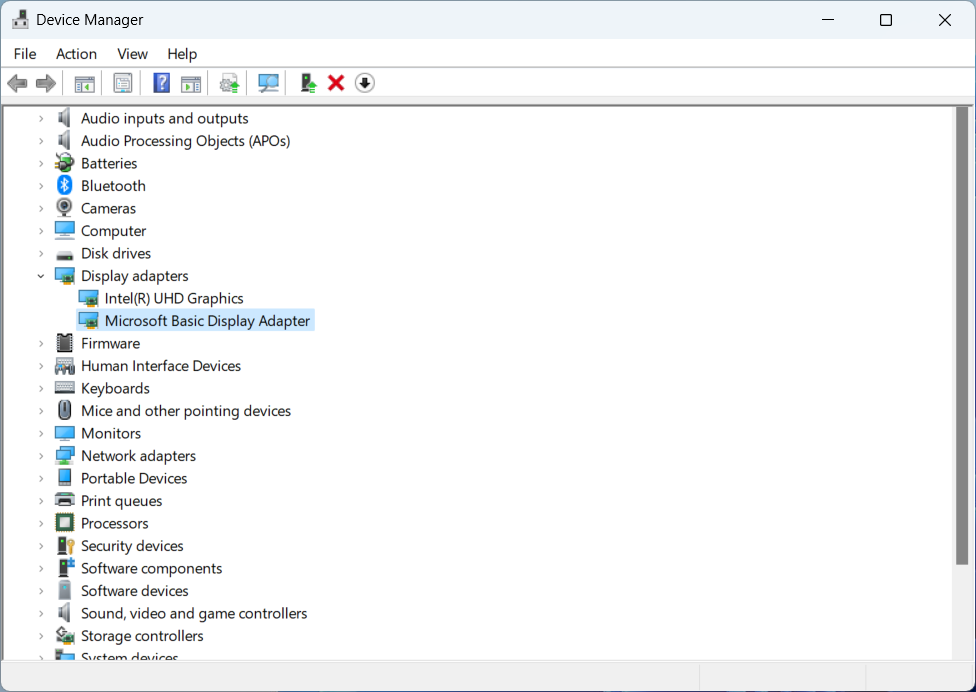Screen dimensions: 976x692
Task: Expand the Processors category
Action: click(x=41, y=523)
